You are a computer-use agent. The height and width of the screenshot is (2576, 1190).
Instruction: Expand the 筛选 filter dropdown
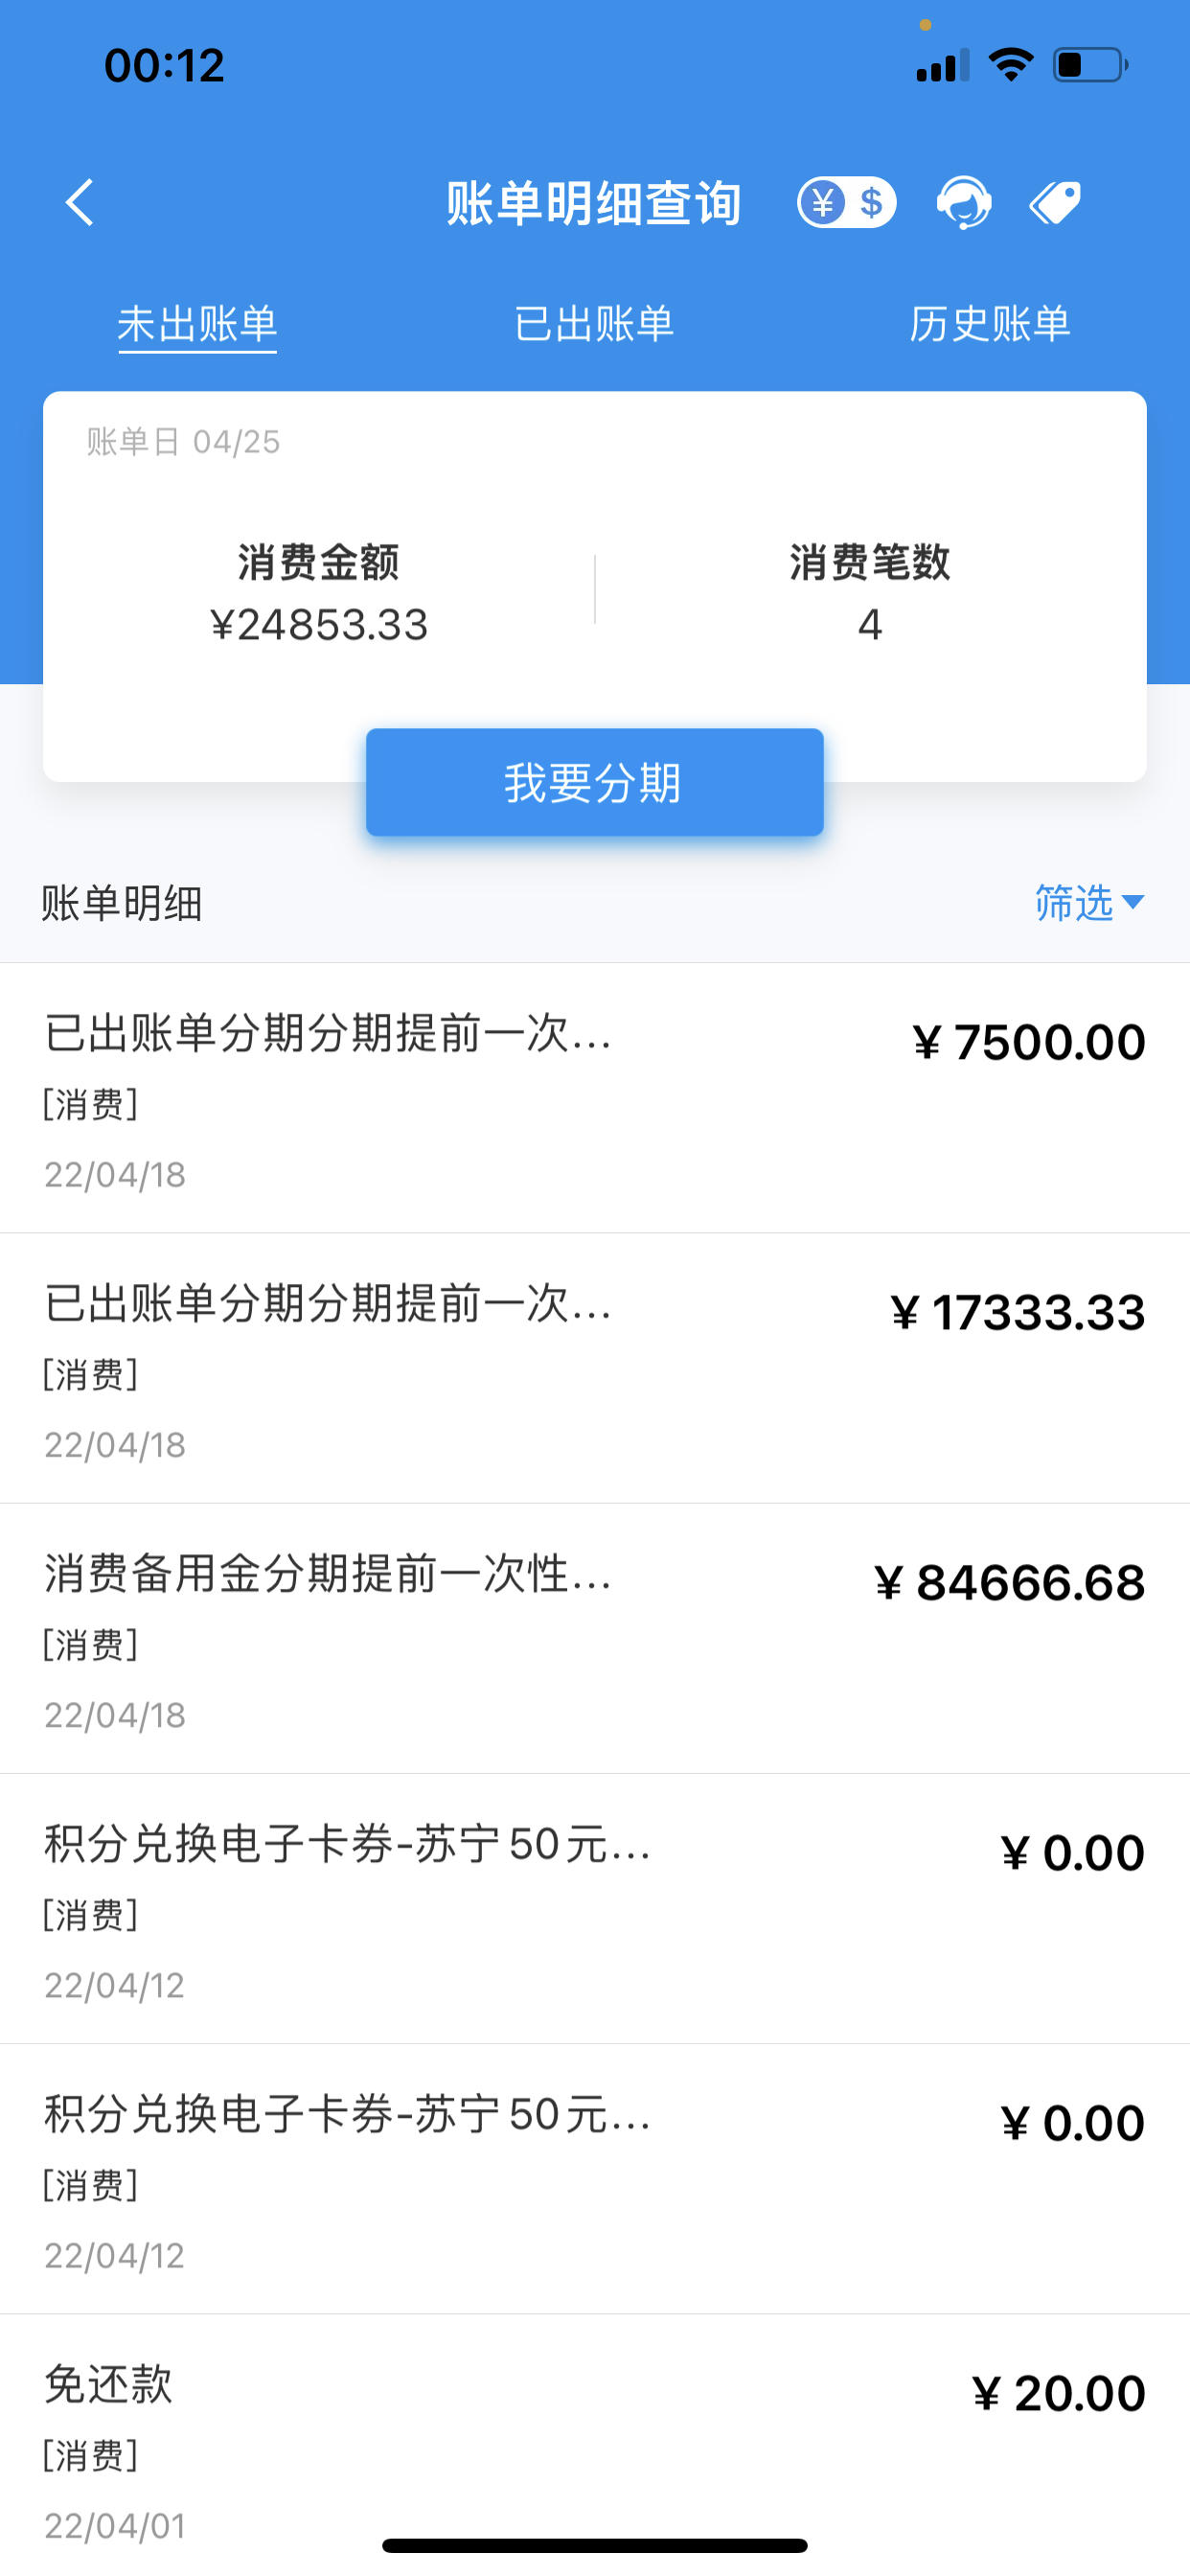tap(1089, 902)
